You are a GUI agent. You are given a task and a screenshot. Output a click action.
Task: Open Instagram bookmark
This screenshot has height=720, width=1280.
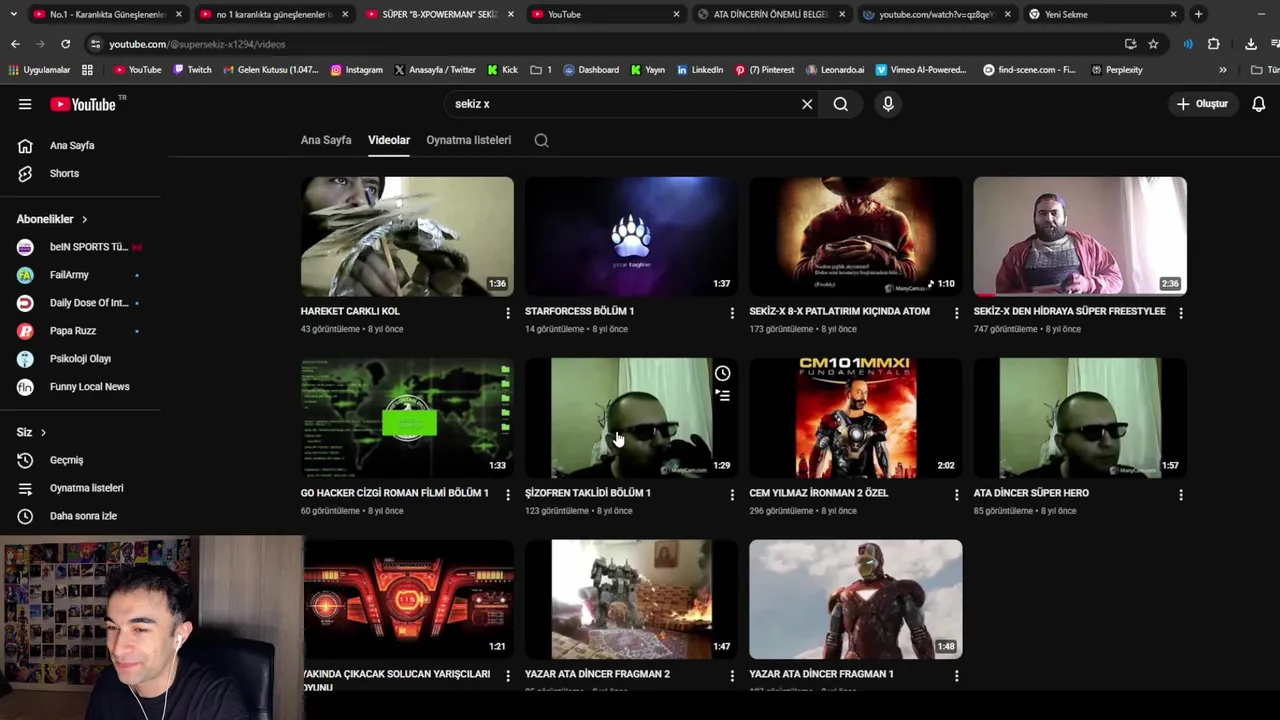[356, 70]
